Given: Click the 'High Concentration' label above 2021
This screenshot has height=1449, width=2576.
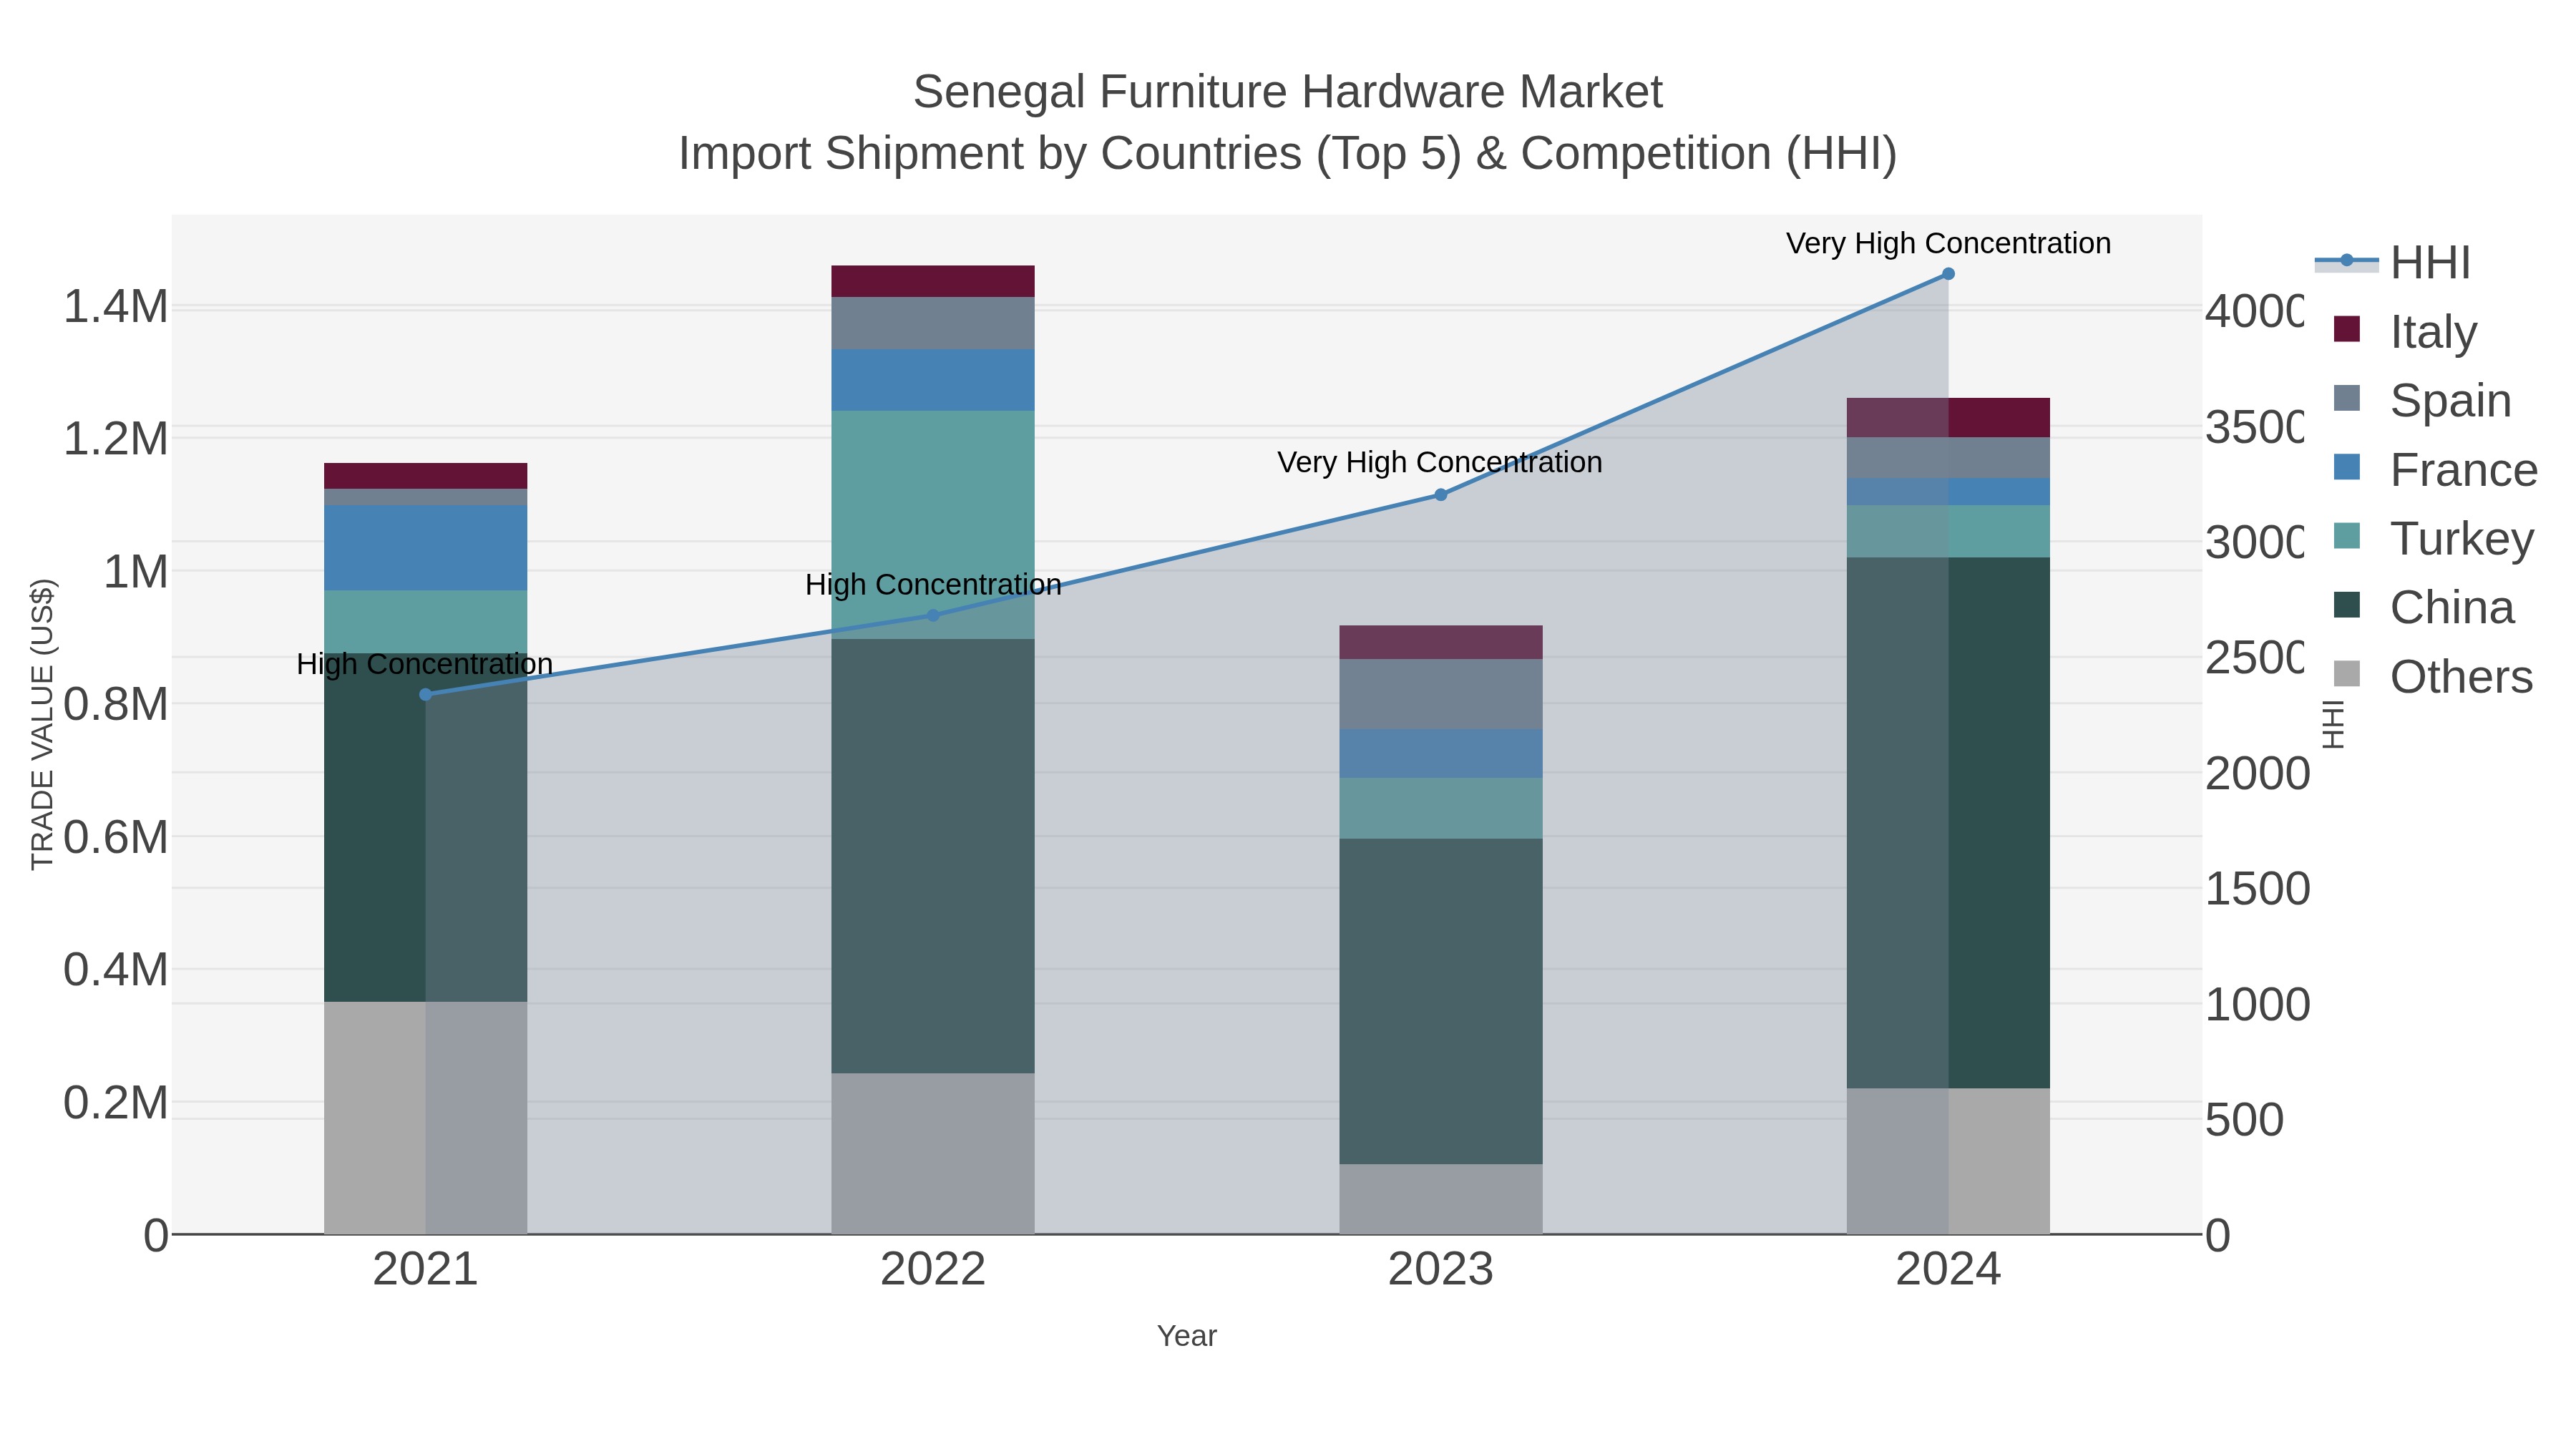Looking at the screenshot, I should [x=425, y=664].
